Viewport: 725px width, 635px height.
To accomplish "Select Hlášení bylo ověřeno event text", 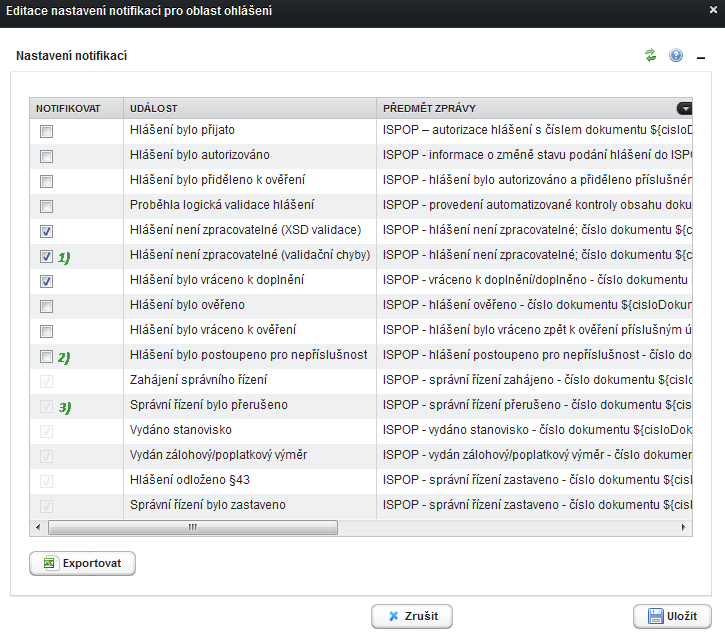I will [x=187, y=305].
